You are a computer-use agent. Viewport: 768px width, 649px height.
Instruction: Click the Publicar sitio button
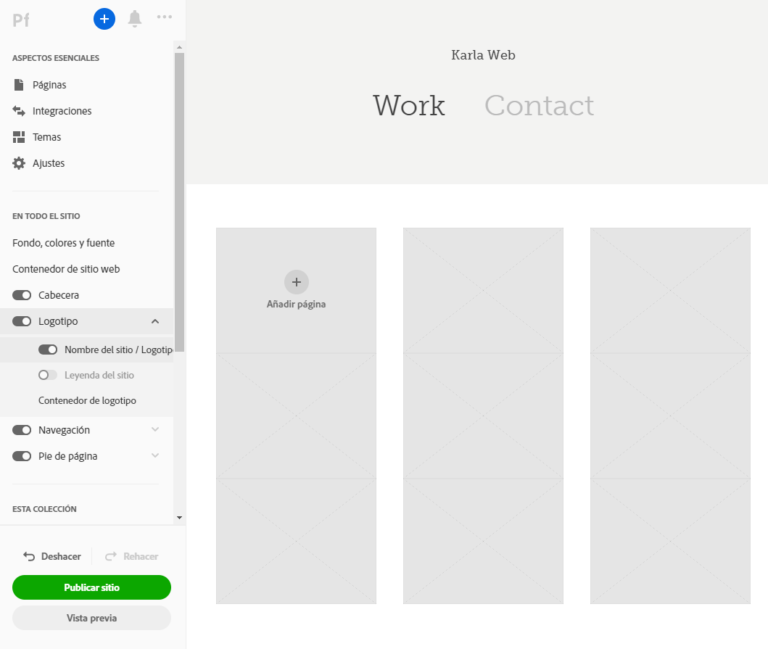tap(92, 587)
